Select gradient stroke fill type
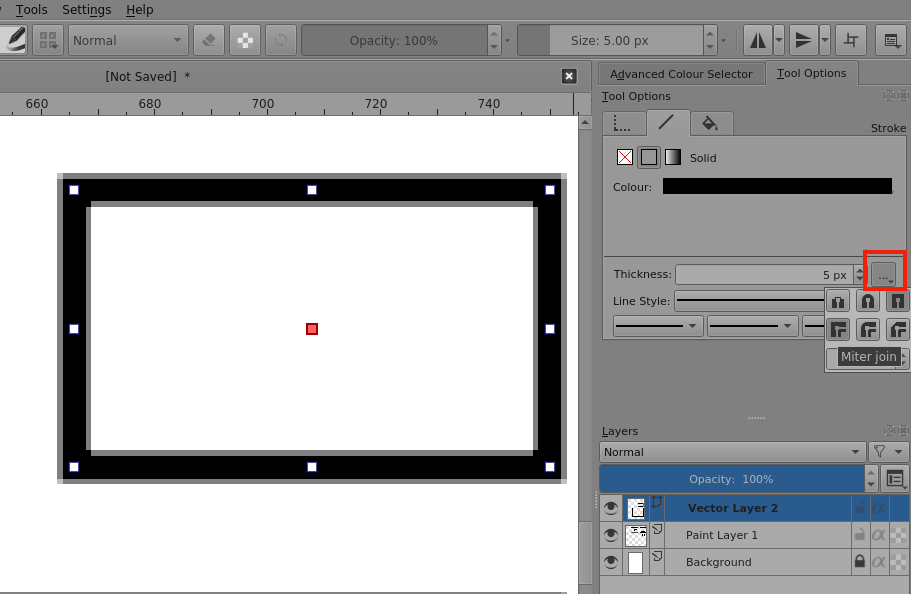The image size is (911, 594). click(673, 158)
